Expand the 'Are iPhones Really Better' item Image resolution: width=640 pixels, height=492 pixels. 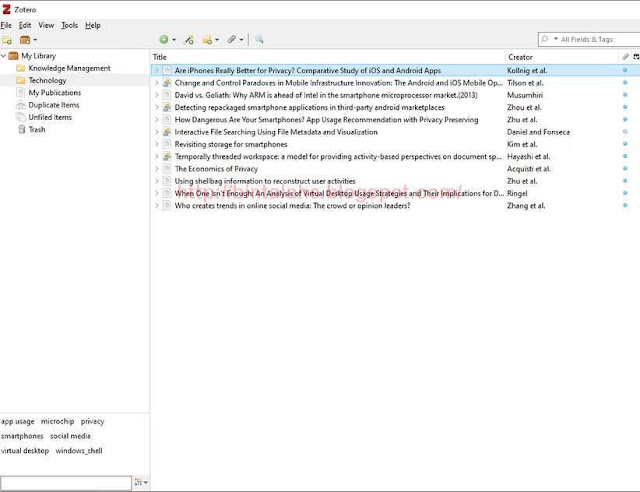click(x=157, y=70)
